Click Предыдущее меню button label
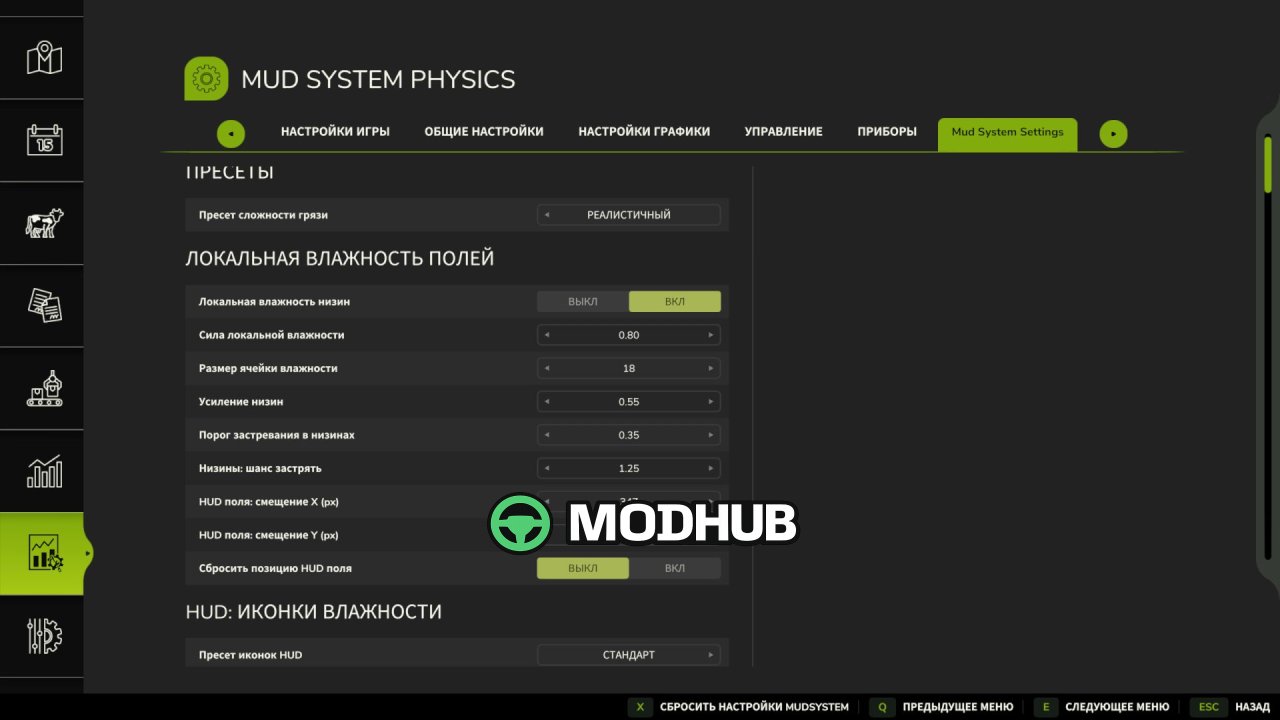 point(957,707)
